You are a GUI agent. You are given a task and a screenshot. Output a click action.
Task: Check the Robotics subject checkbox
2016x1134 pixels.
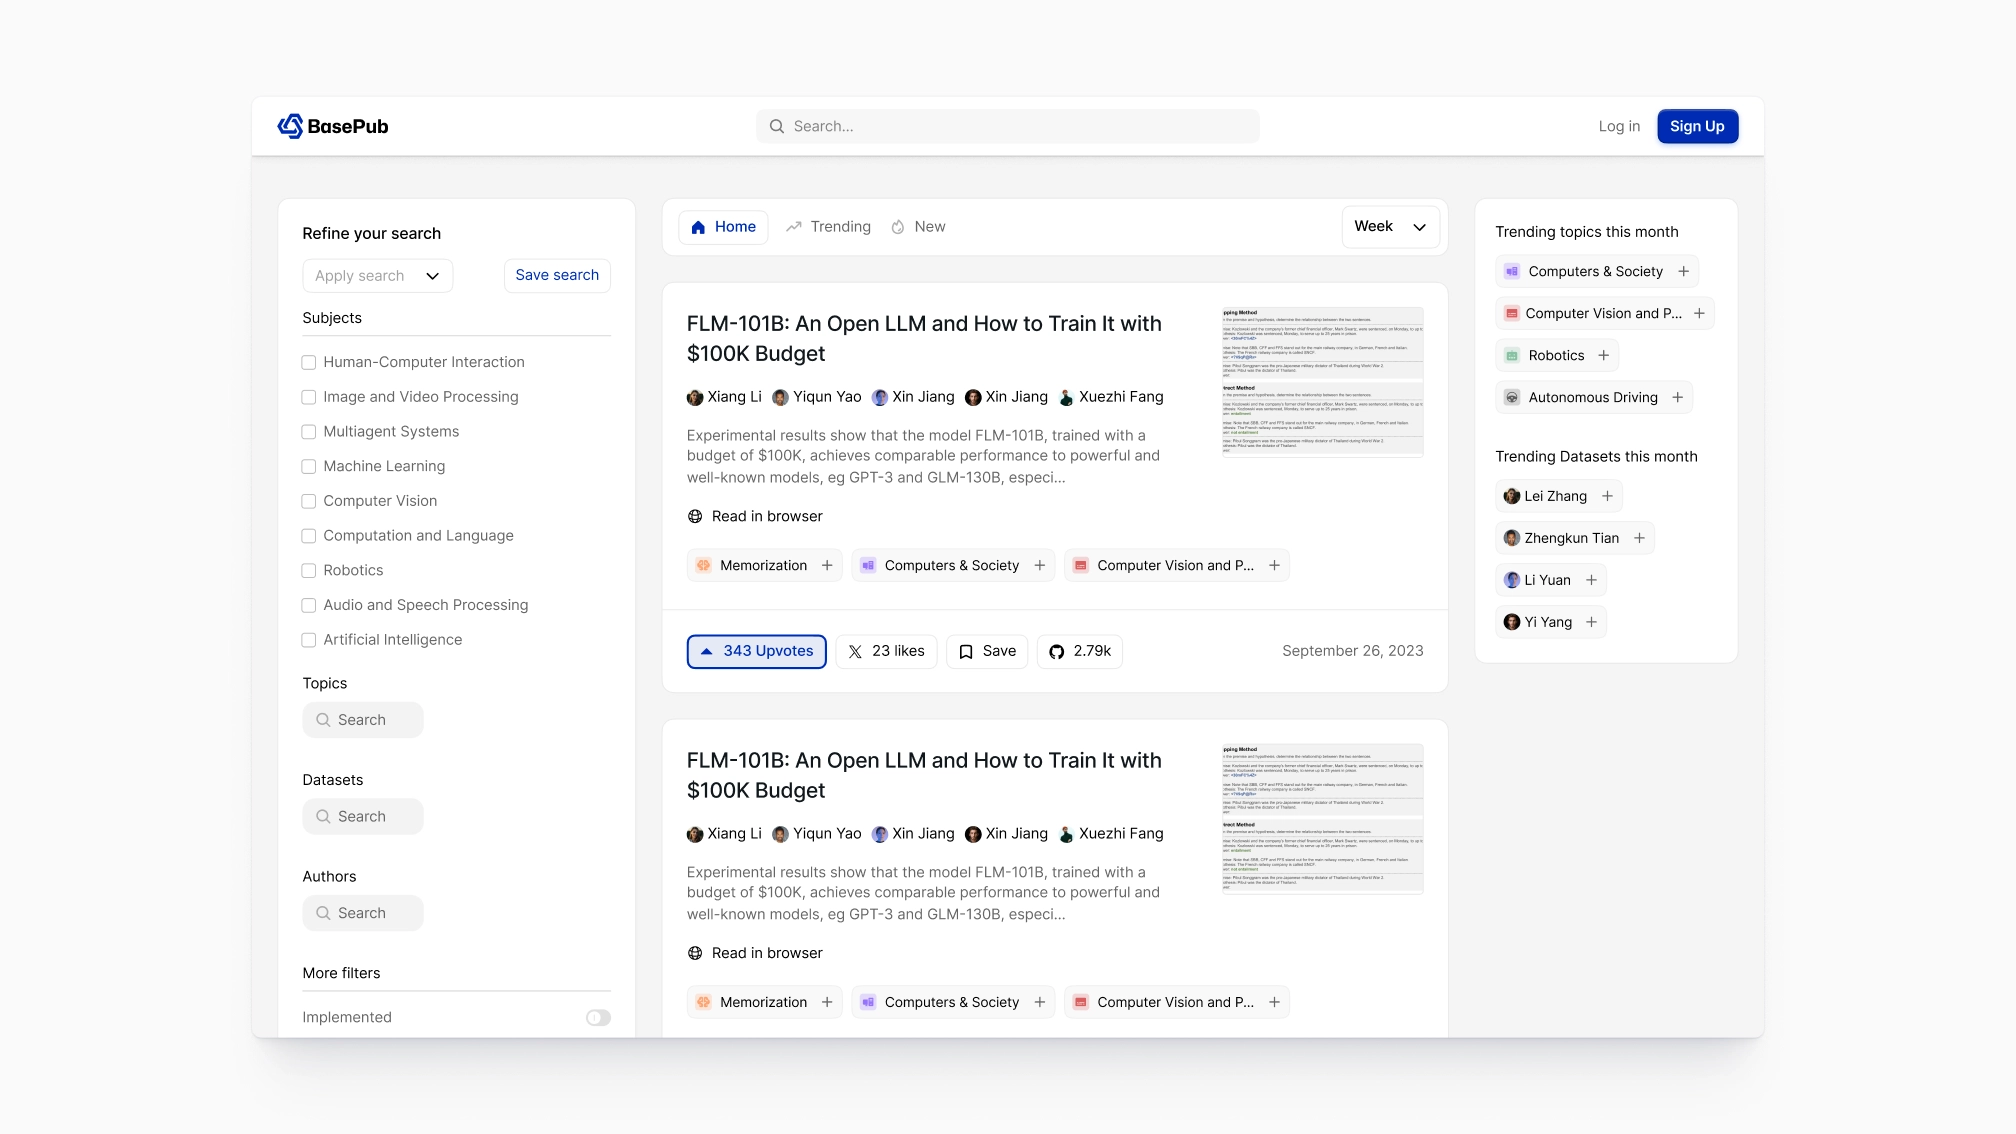coord(309,571)
